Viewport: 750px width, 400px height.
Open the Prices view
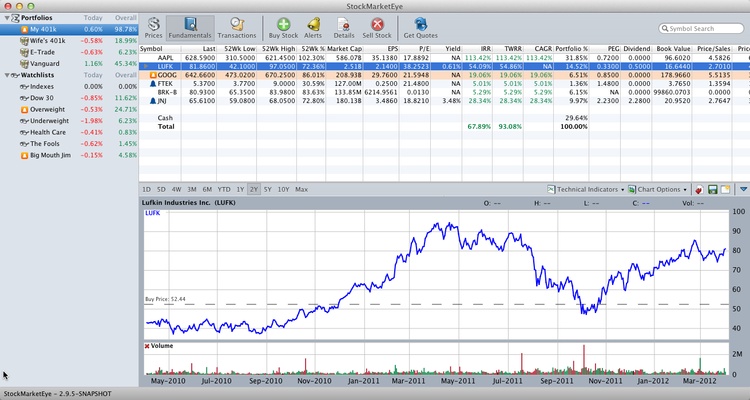154,28
